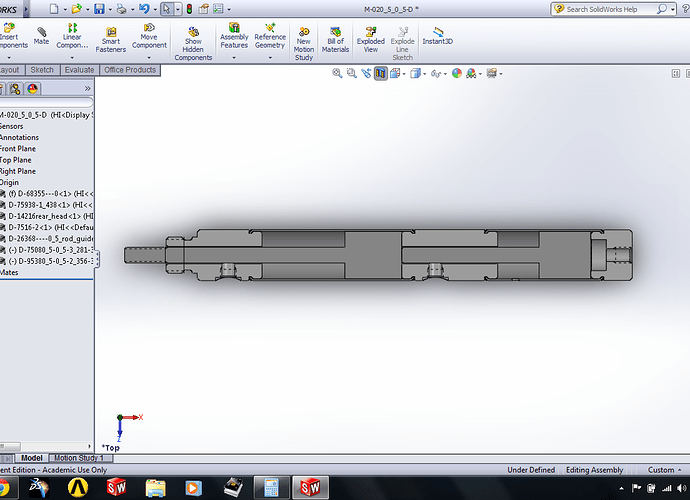This screenshot has width=690, height=500.
Task: Open New document dropdown arrow
Action: tap(65, 9)
